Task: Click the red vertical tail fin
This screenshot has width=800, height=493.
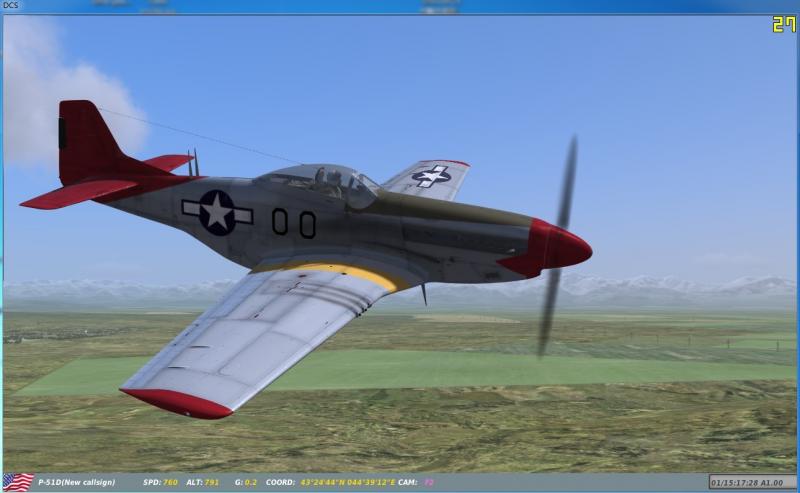Action: click(86, 140)
